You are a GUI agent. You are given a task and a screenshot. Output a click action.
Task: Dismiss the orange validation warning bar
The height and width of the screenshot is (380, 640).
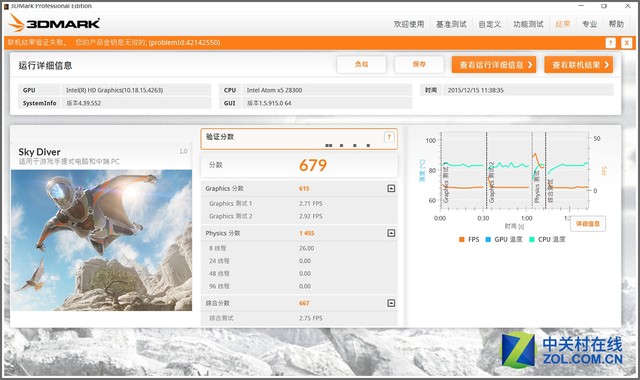click(x=627, y=42)
